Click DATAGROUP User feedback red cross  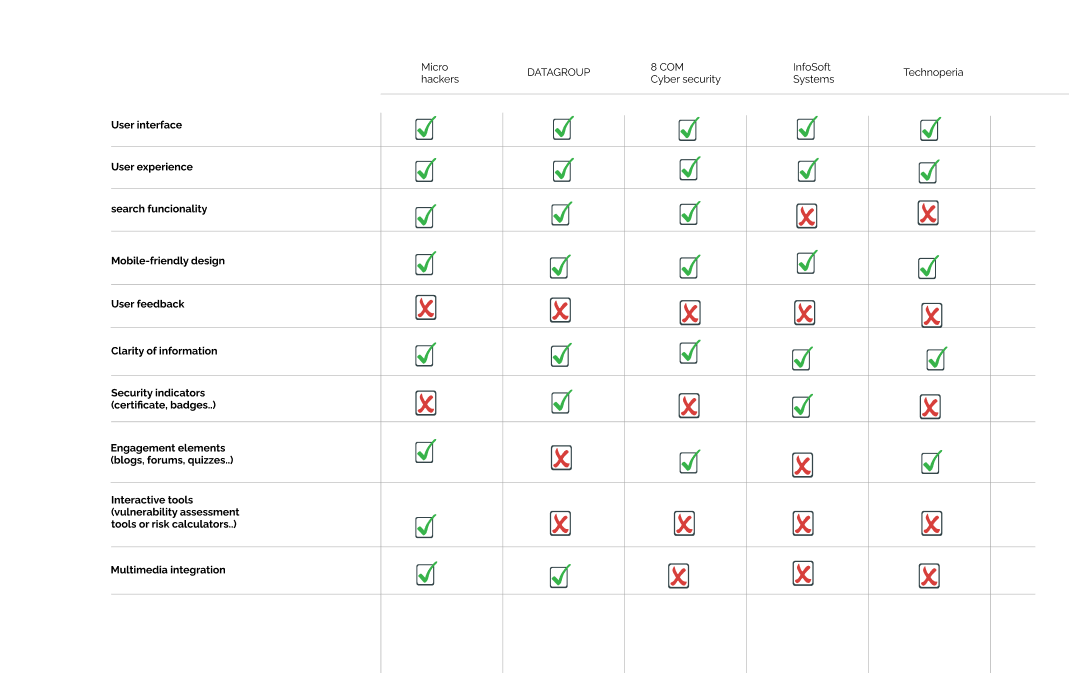pos(560,310)
